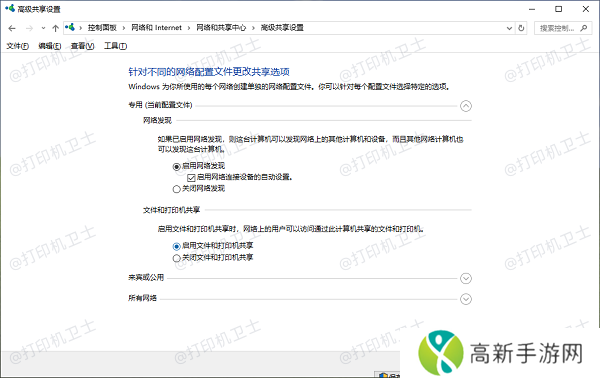Minimize the 高级共享设置 window

tap(532, 9)
